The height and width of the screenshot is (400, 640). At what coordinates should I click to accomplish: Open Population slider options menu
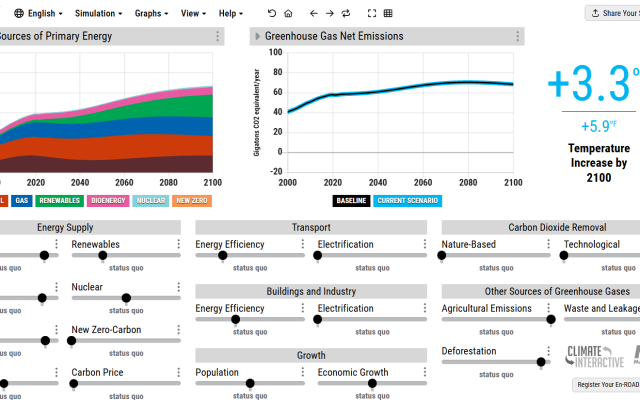[x=302, y=372]
